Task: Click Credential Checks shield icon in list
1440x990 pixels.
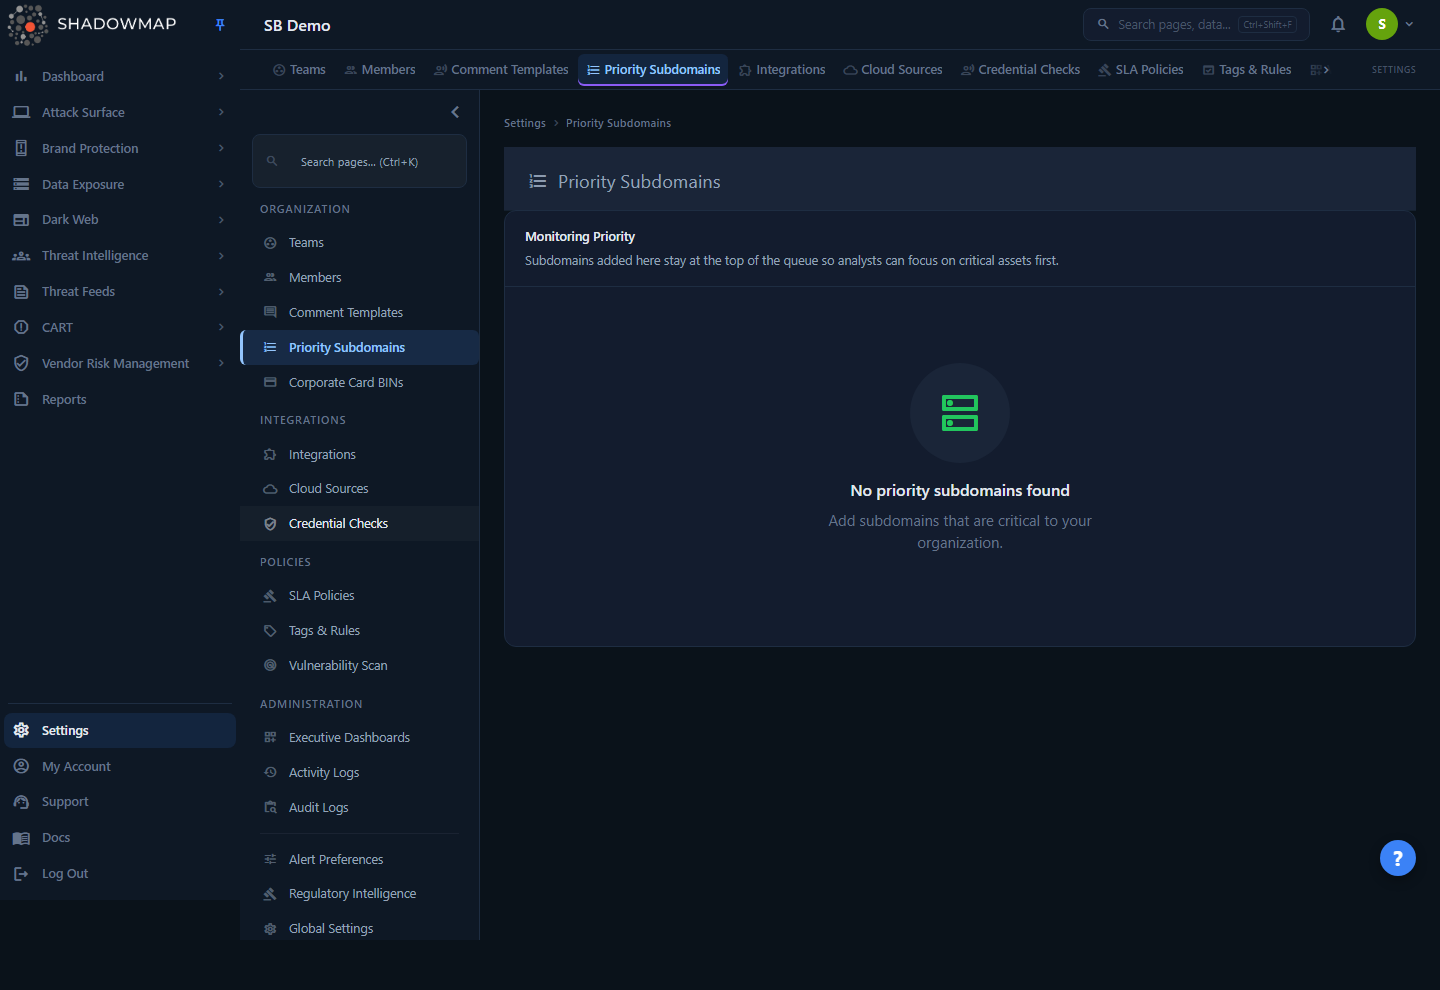Action: [270, 524]
